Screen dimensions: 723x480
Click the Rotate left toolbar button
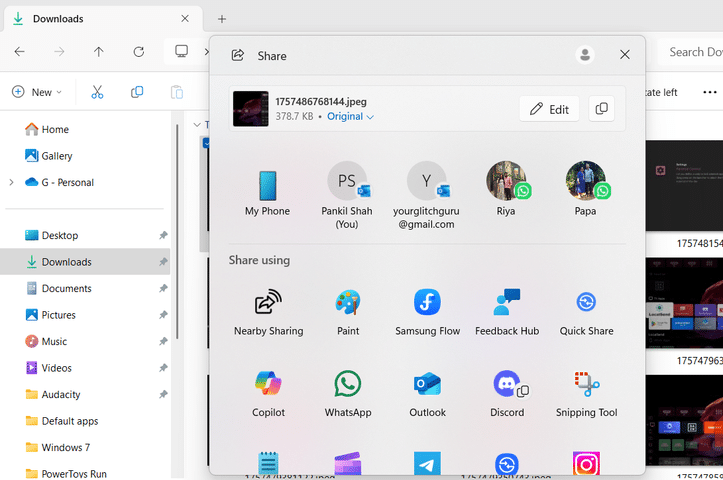pos(661,92)
